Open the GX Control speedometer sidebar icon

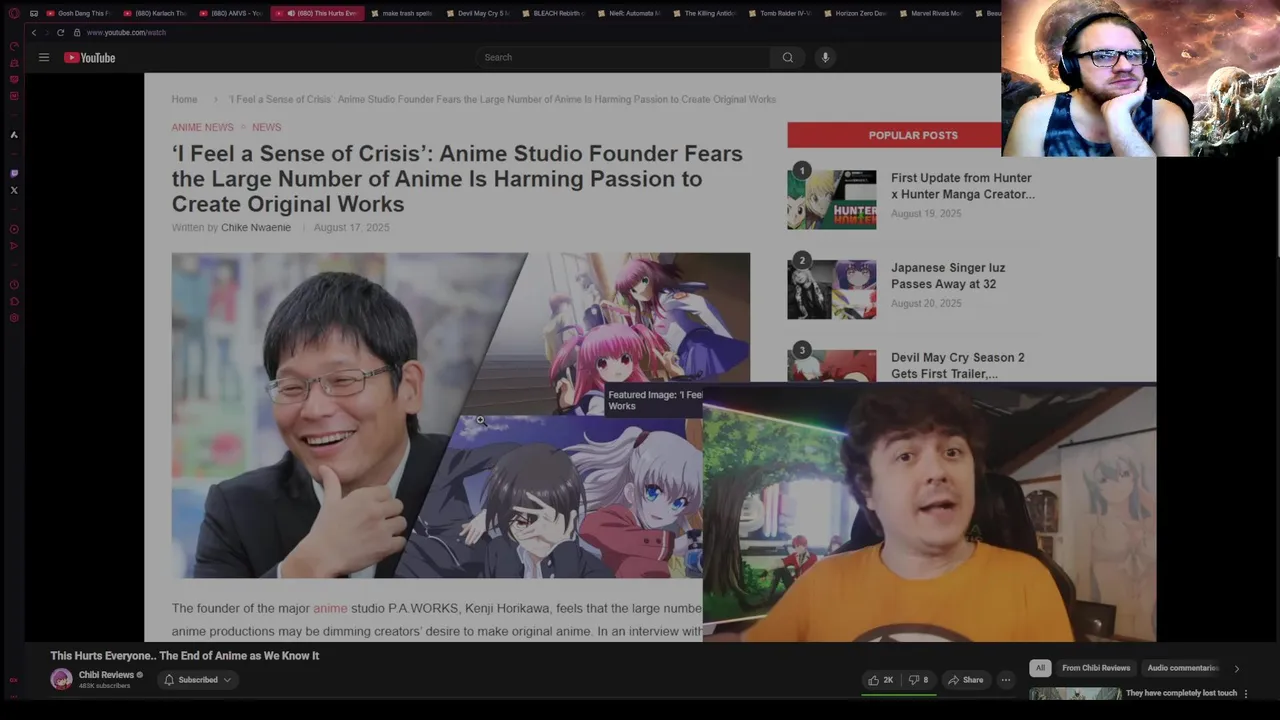[x=14, y=46]
